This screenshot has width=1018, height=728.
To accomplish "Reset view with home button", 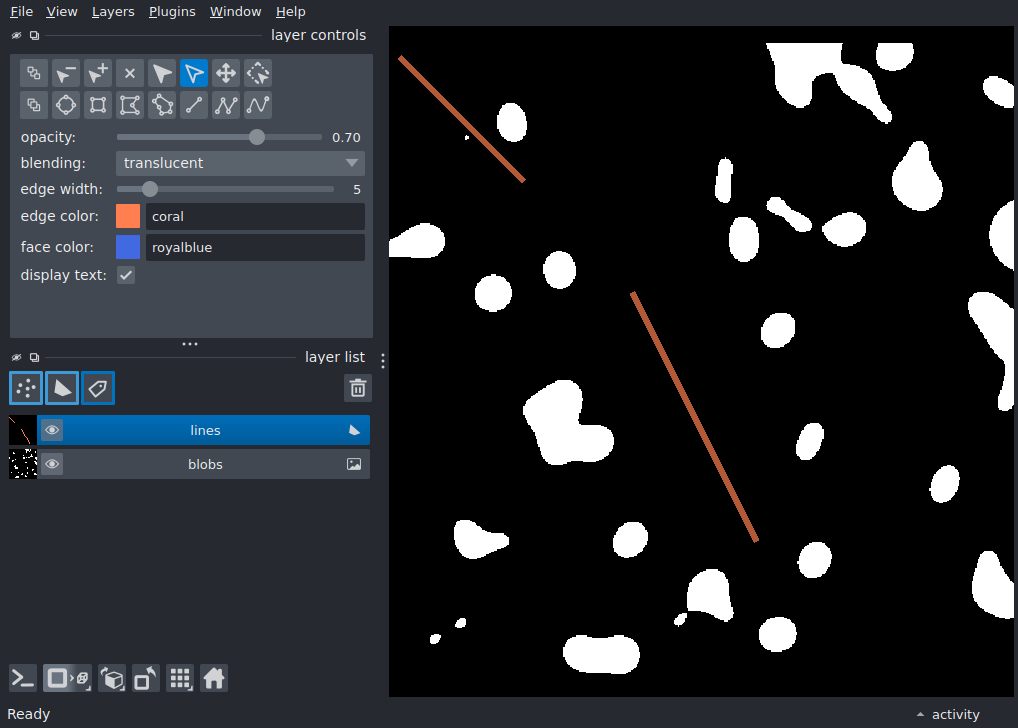I will 214,679.
